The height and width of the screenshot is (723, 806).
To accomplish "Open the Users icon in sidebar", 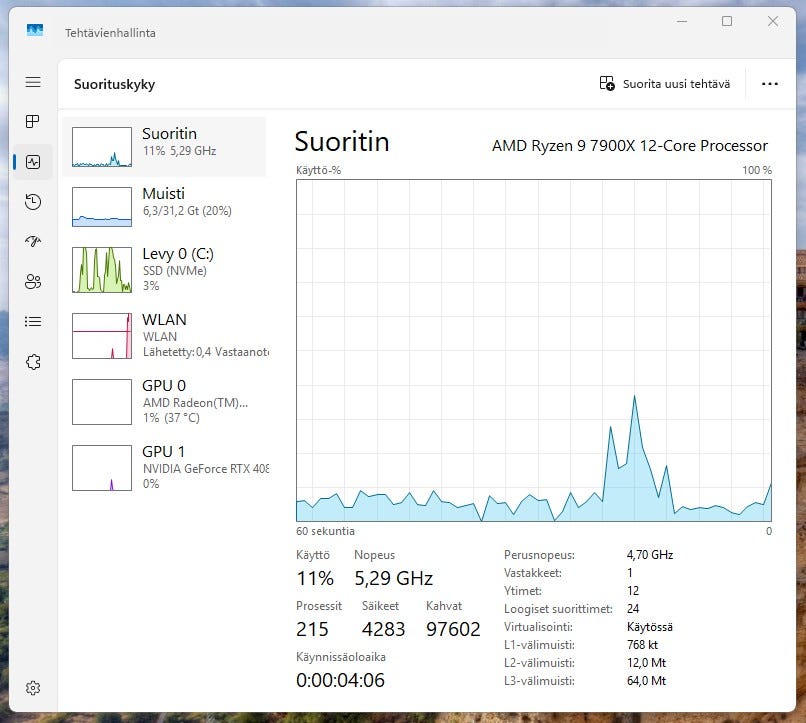I will (x=33, y=281).
